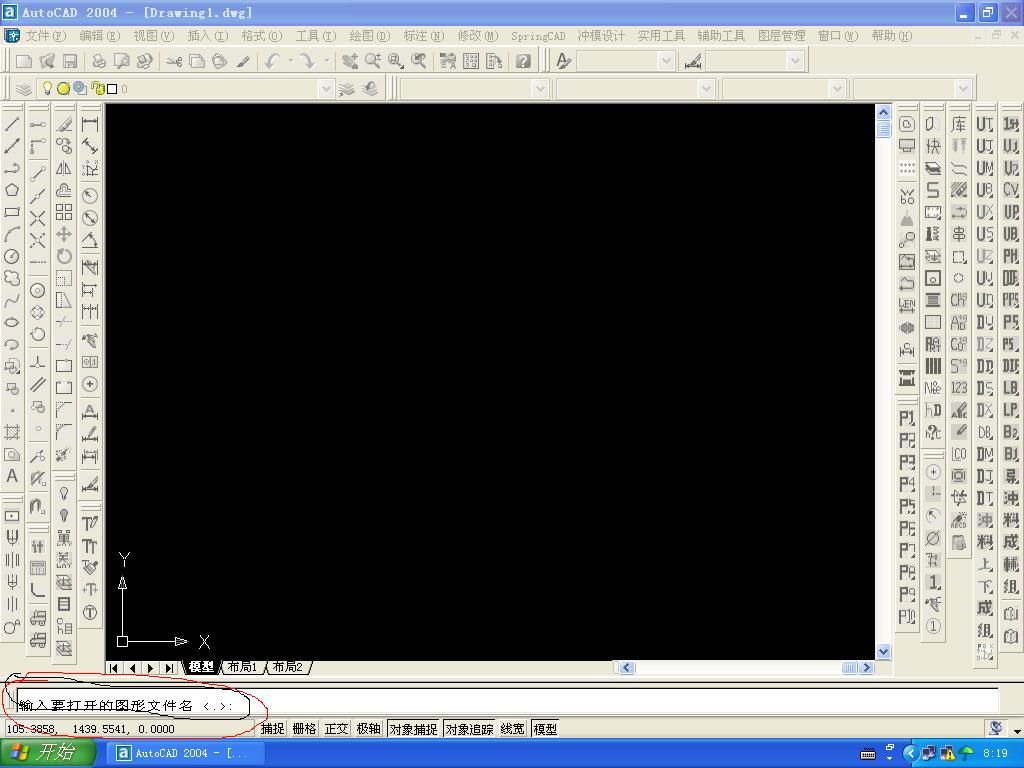Screen dimensions: 1024x768
Task: Toggle 线宽 lineweight display in status bar
Action: pos(513,729)
